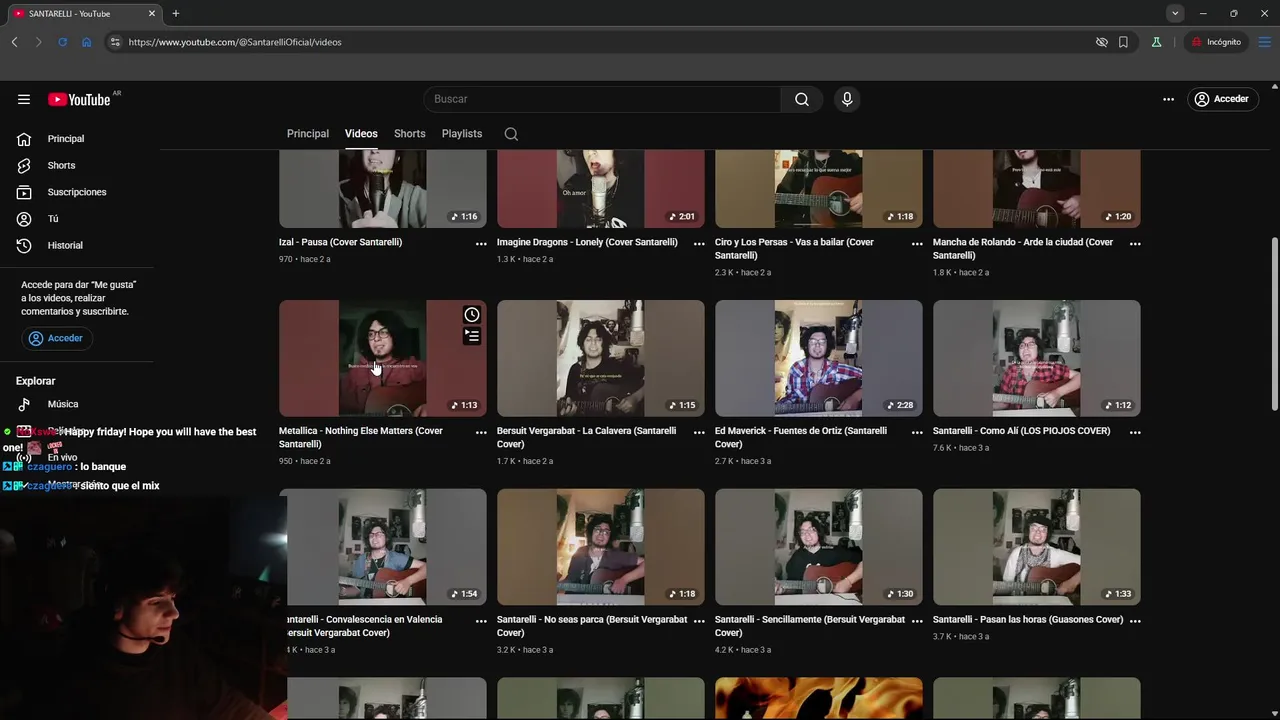Open options for Mancha de Rolando video
Viewport: 1280px width, 720px height.
[x=1135, y=244]
